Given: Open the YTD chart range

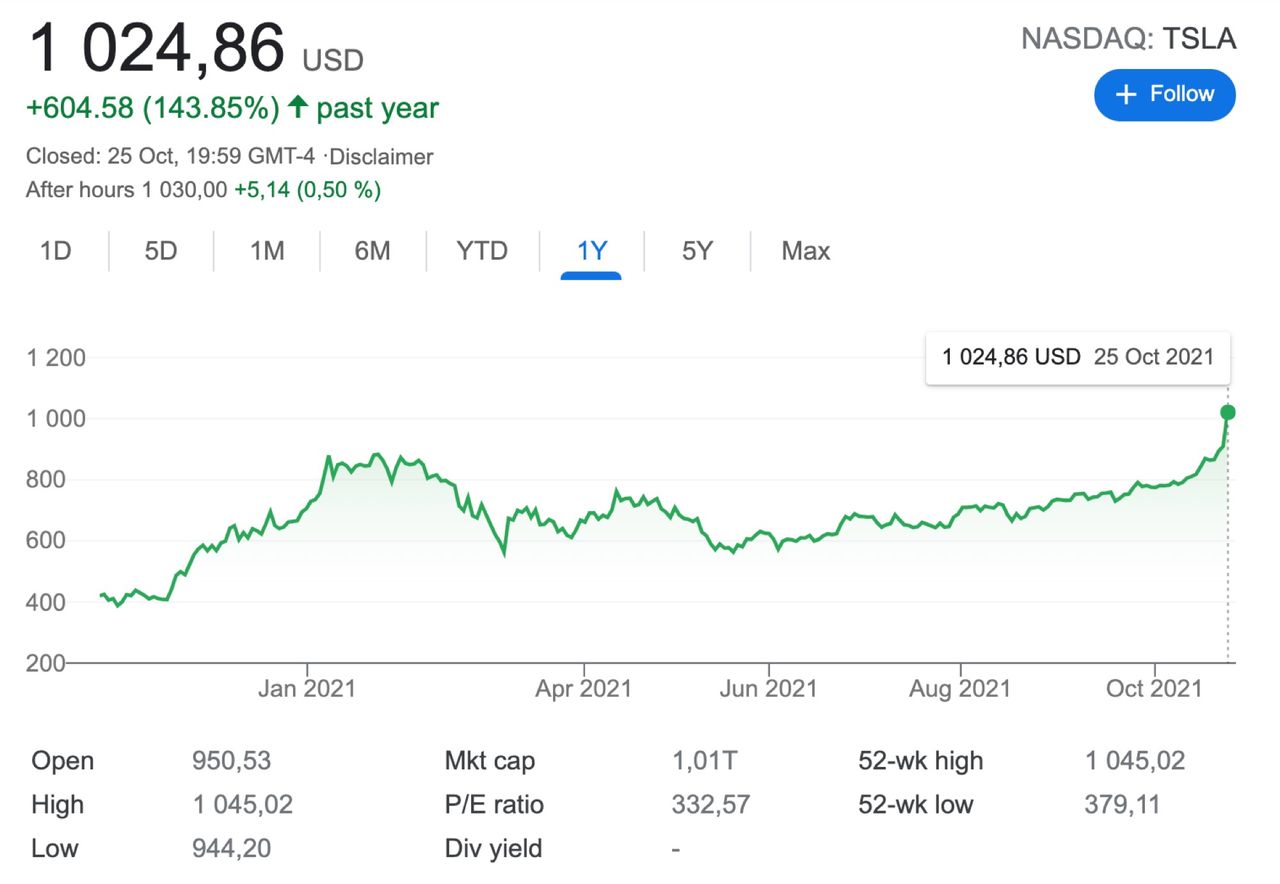Looking at the screenshot, I should (x=482, y=250).
